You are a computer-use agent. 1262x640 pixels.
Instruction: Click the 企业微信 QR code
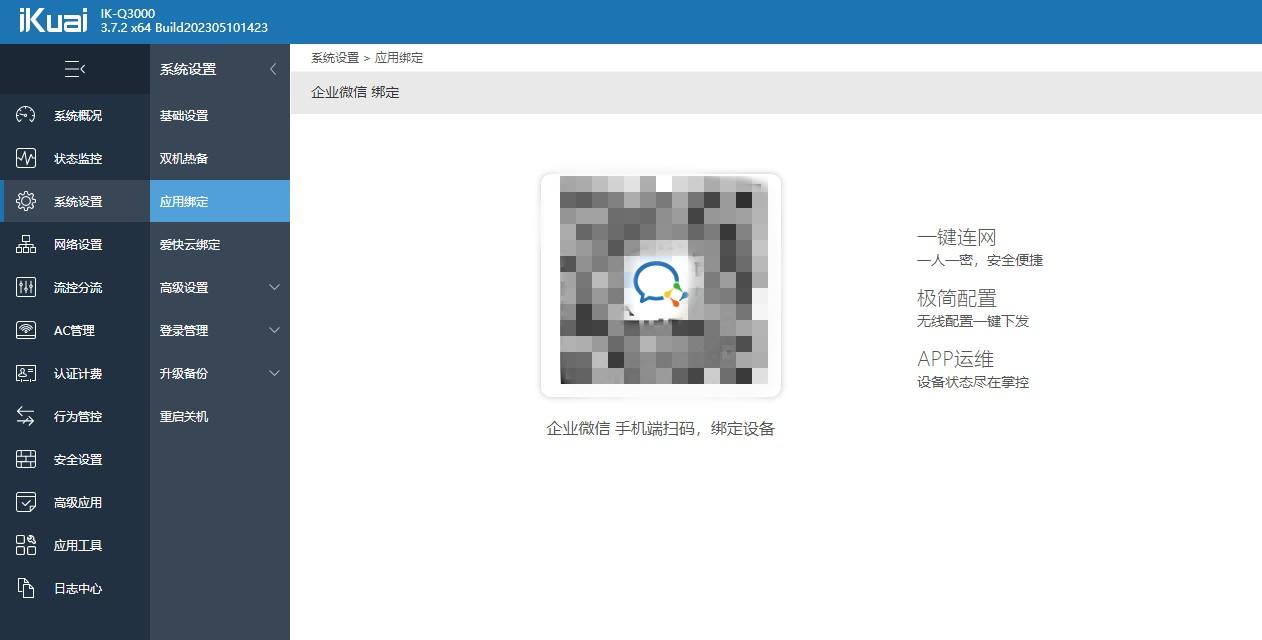660,283
